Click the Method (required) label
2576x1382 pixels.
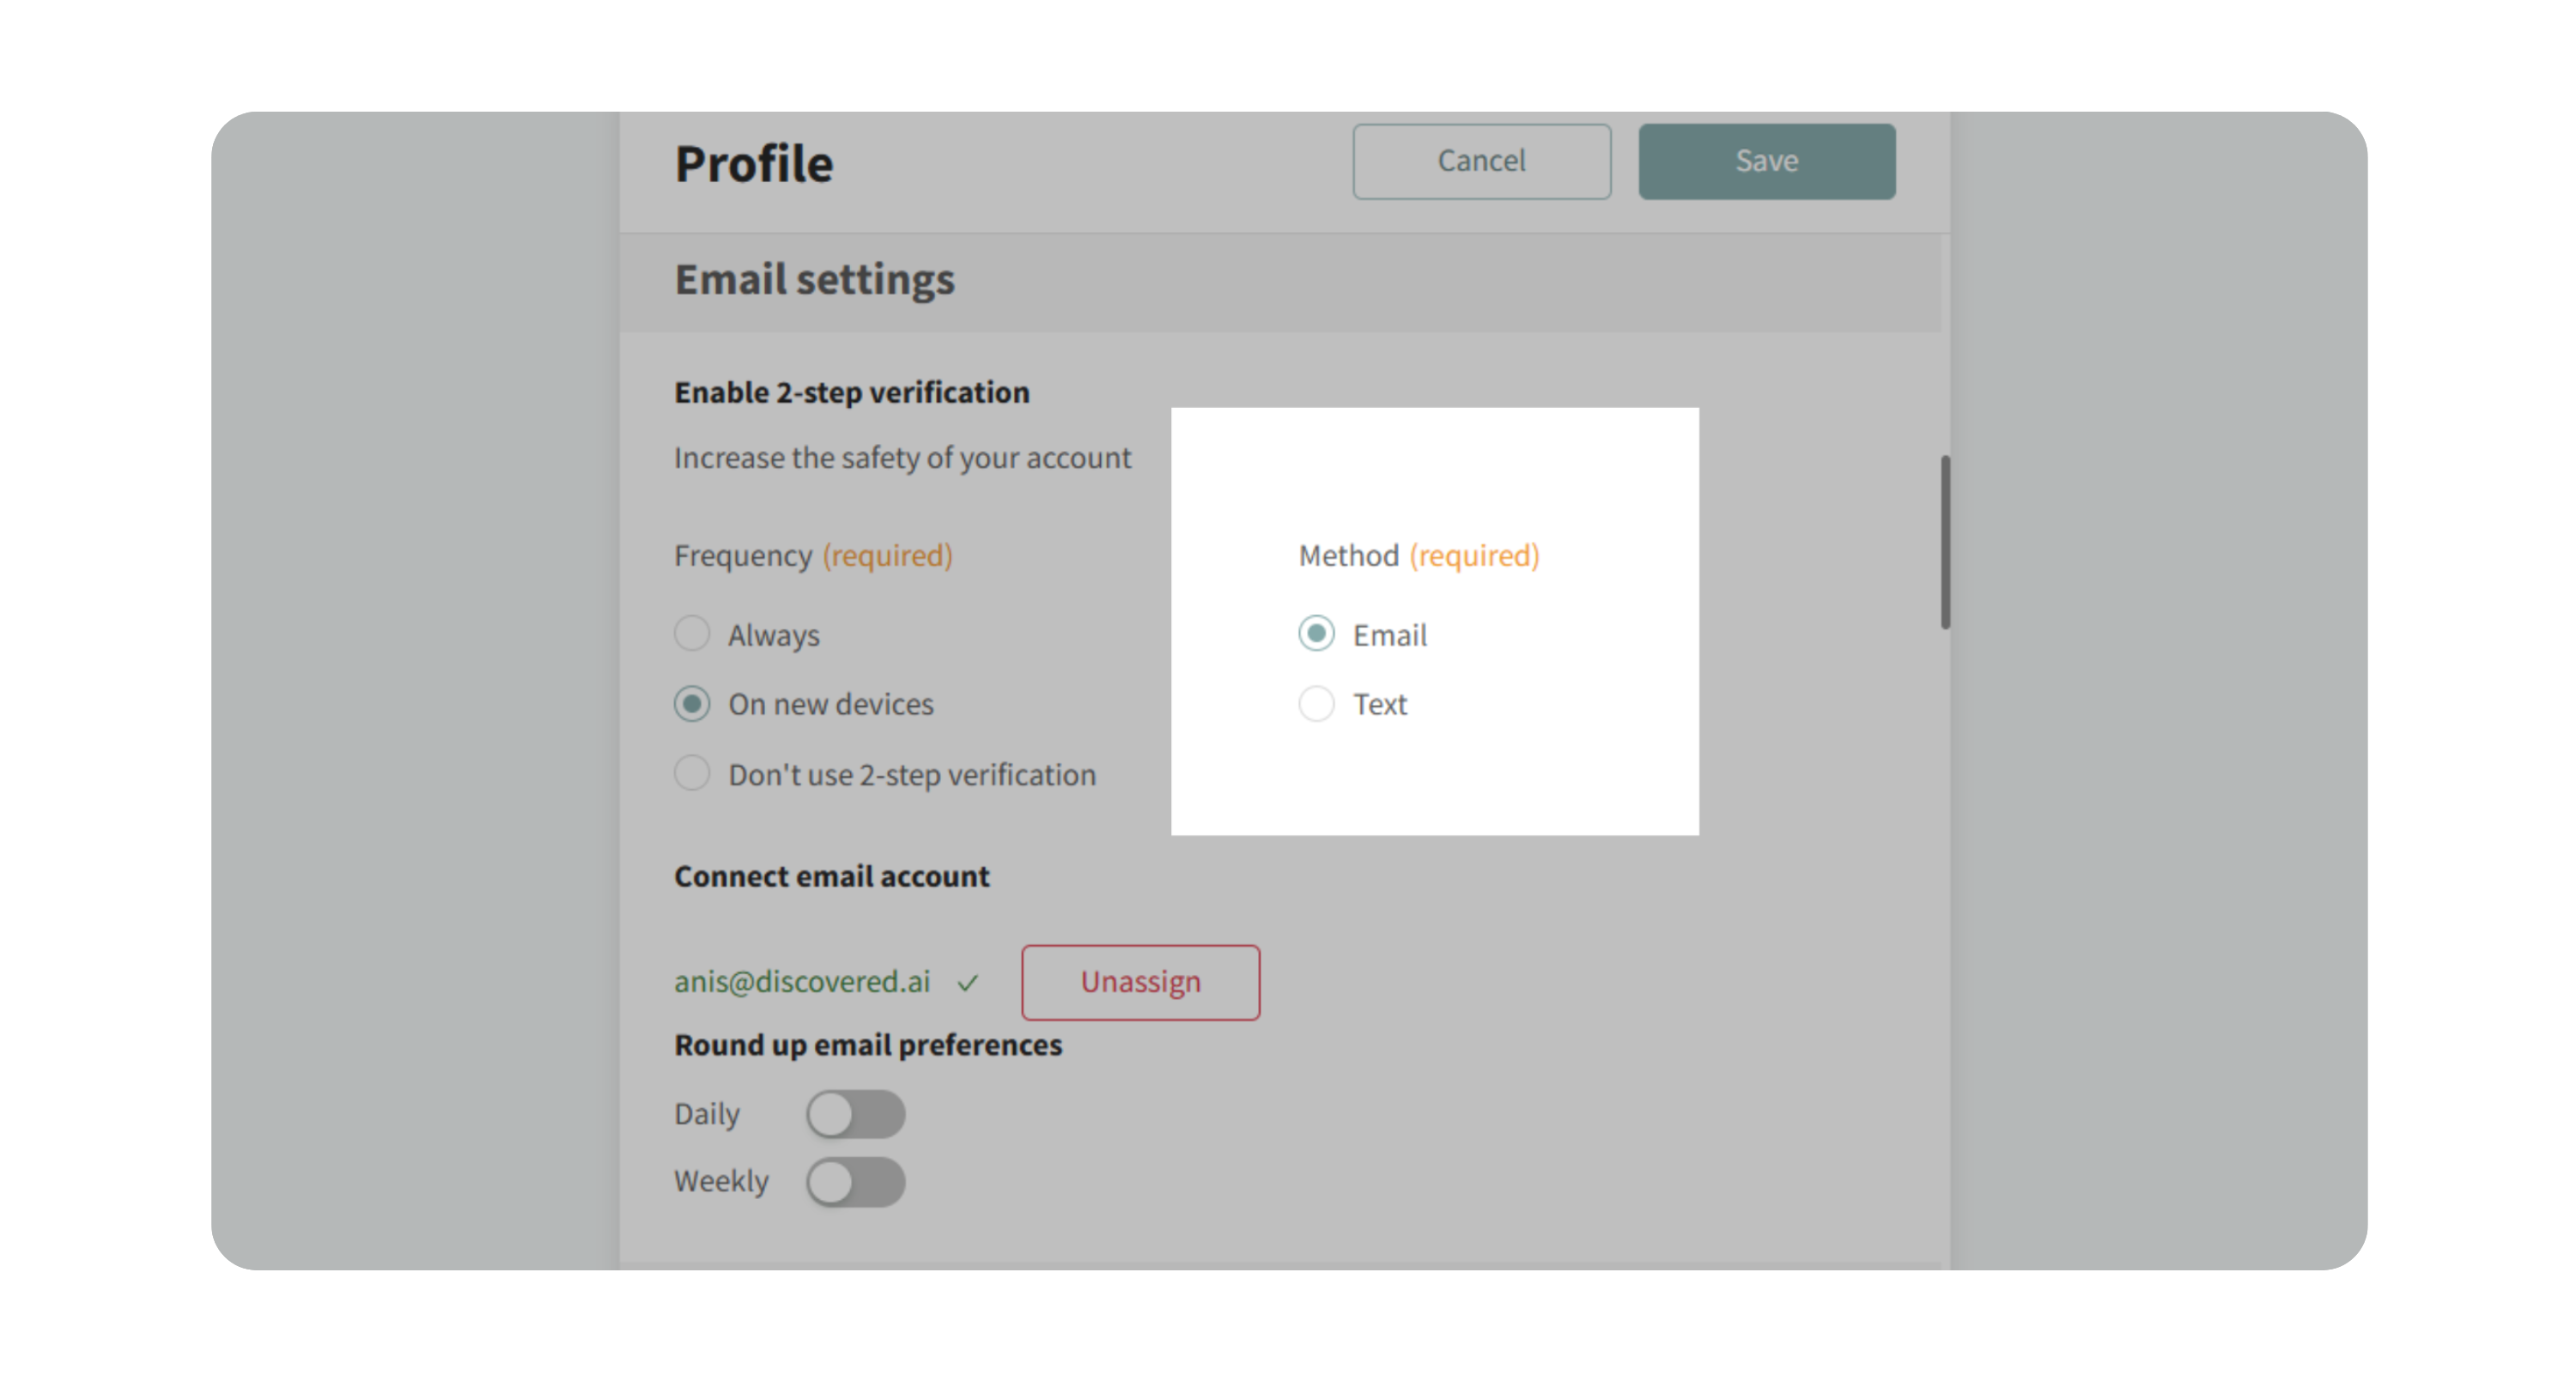tap(1418, 555)
